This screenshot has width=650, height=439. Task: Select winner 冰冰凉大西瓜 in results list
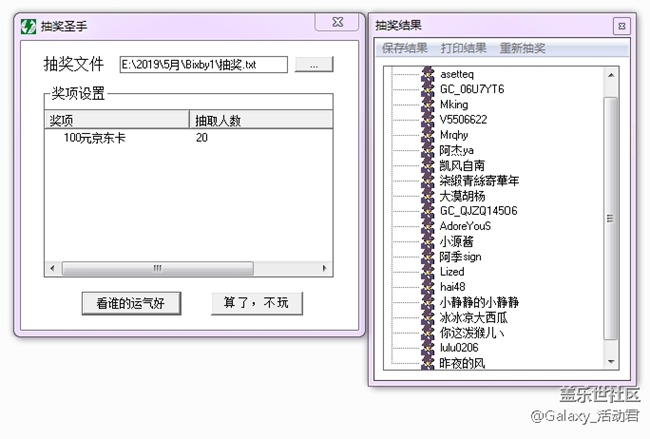point(474,317)
